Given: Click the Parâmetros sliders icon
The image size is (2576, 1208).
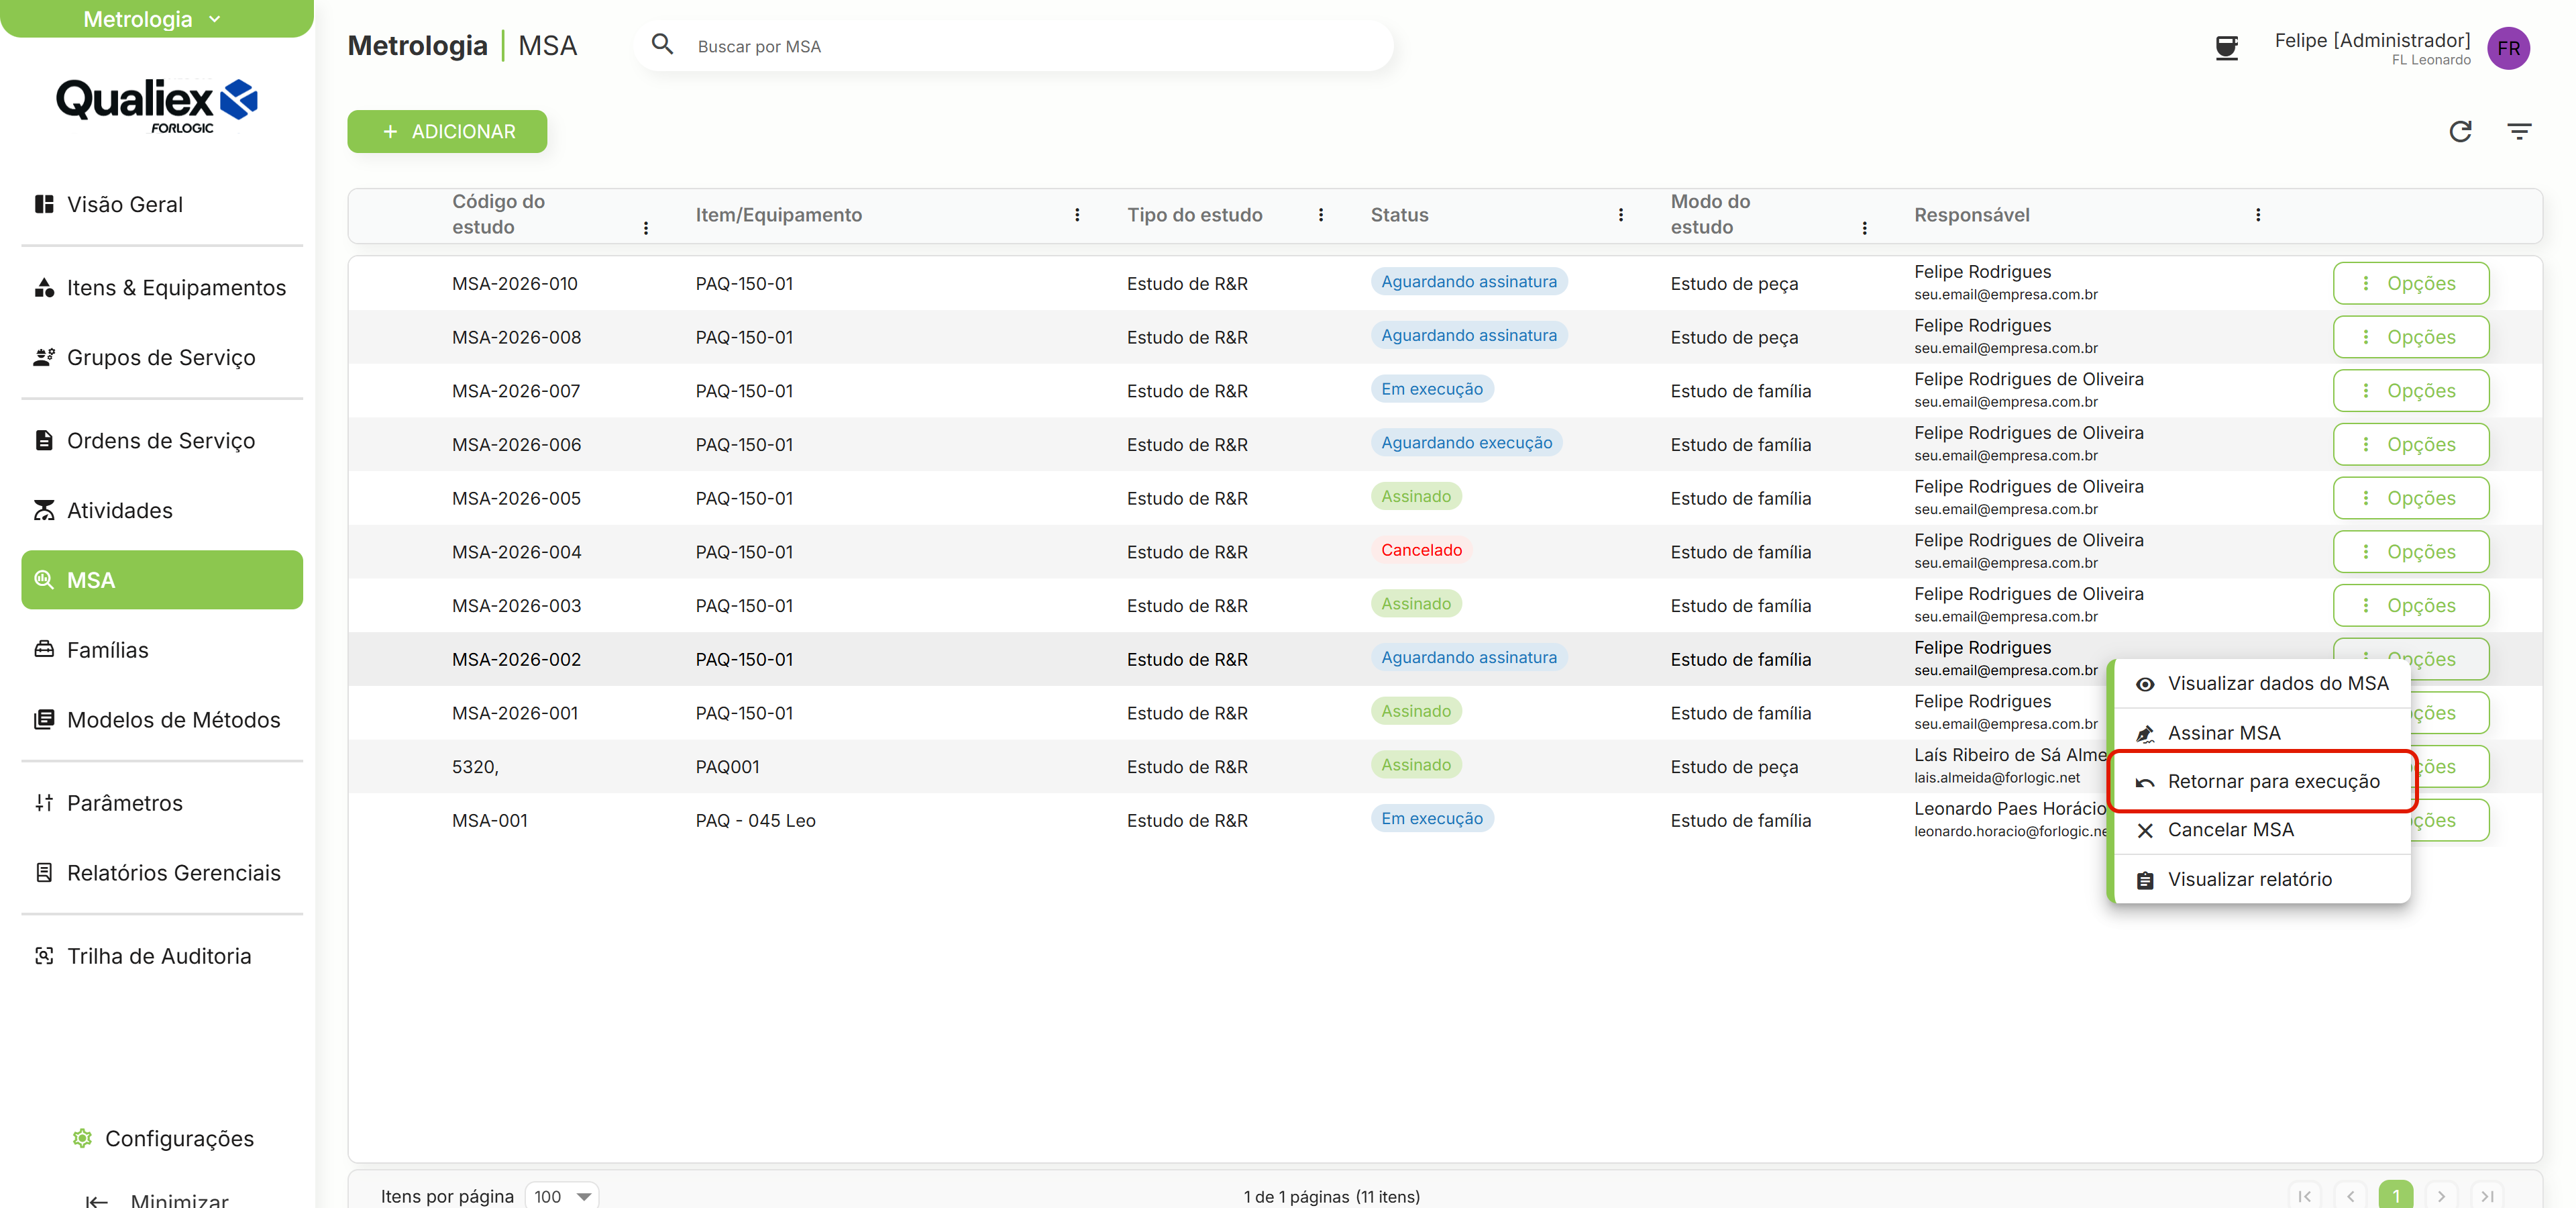Looking at the screenshot, I should 44,803.
